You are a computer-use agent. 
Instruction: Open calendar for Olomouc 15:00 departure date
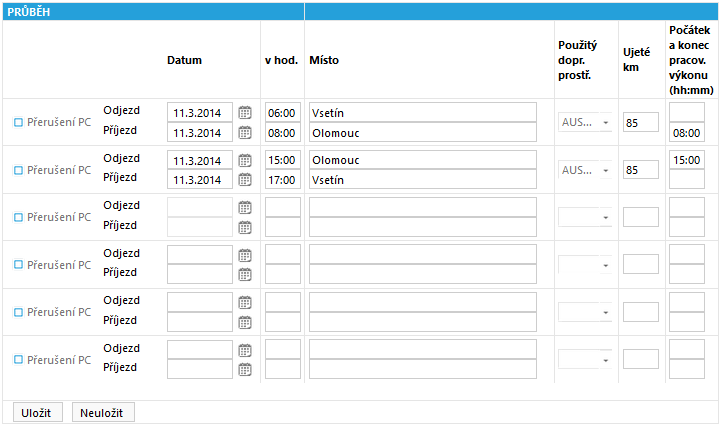[x=245, y=160]
